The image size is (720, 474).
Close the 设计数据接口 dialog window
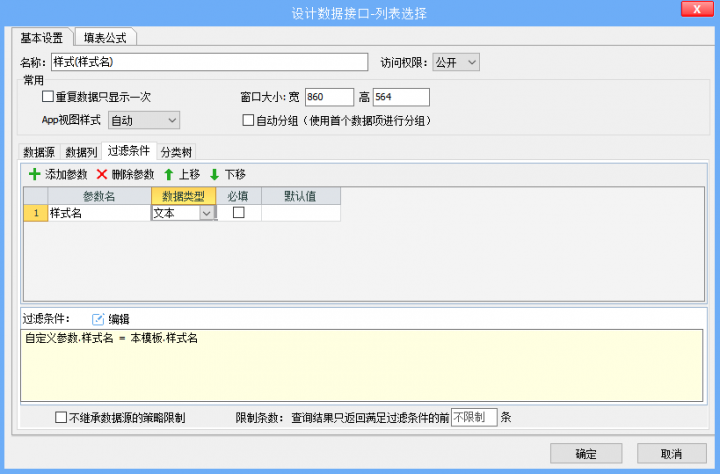[697, 9]
